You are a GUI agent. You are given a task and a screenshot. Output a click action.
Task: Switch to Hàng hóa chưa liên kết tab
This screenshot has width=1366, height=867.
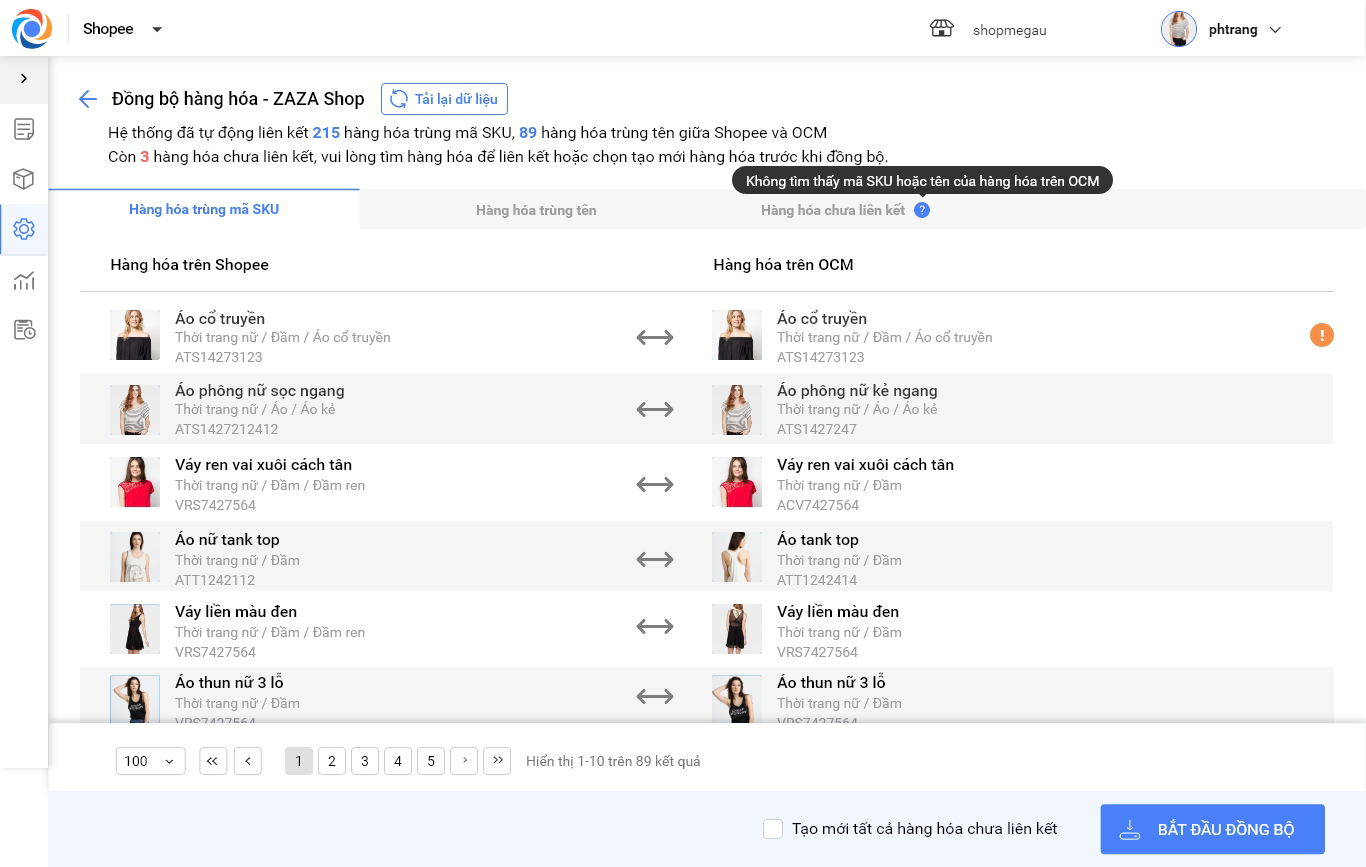tap(832, 210)
